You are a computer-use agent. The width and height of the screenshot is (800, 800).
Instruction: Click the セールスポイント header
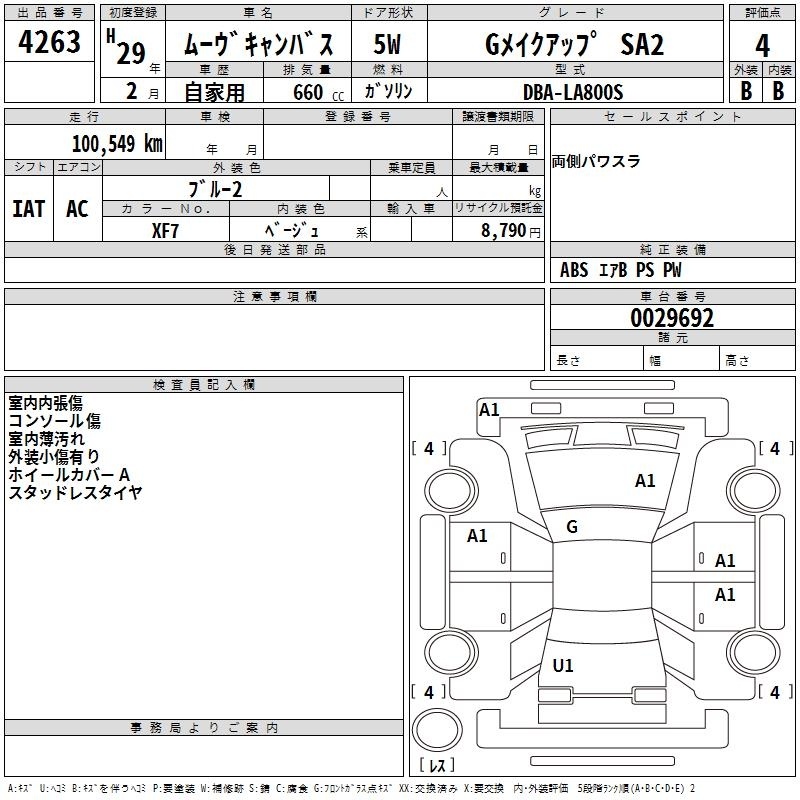672,116
